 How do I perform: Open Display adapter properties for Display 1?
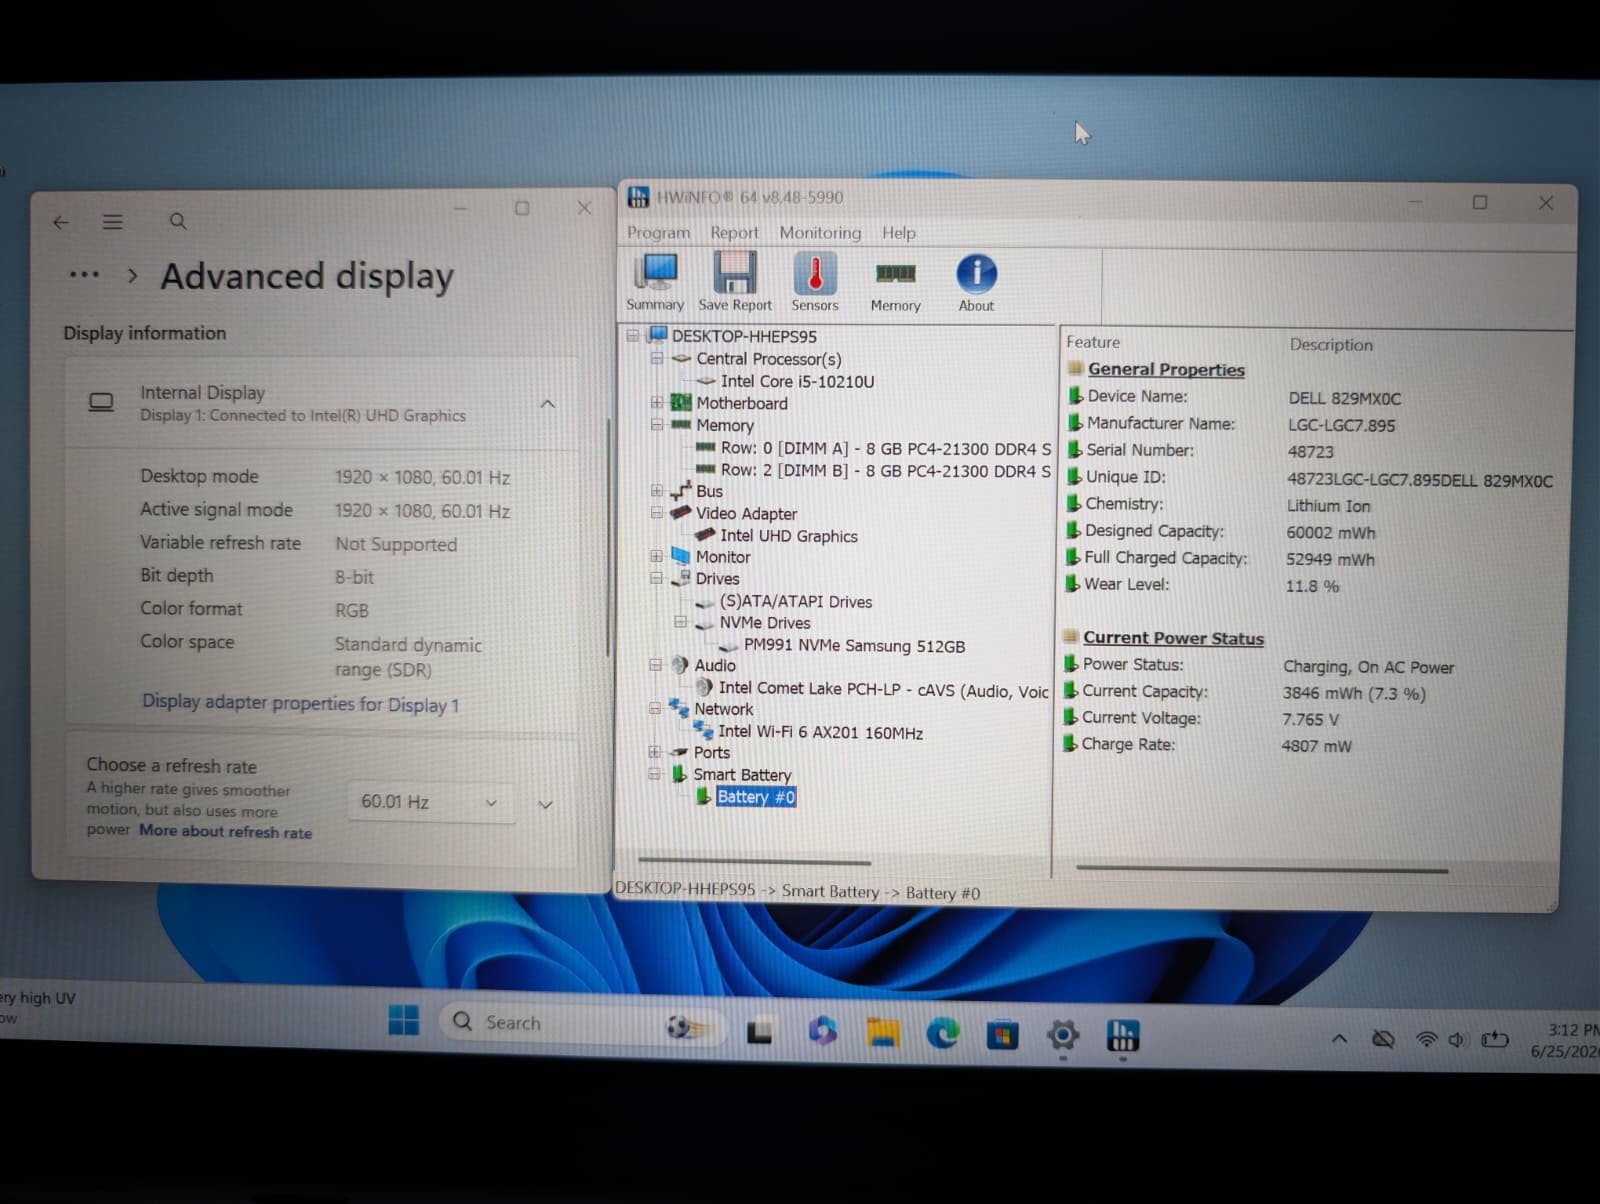point(300,703)
